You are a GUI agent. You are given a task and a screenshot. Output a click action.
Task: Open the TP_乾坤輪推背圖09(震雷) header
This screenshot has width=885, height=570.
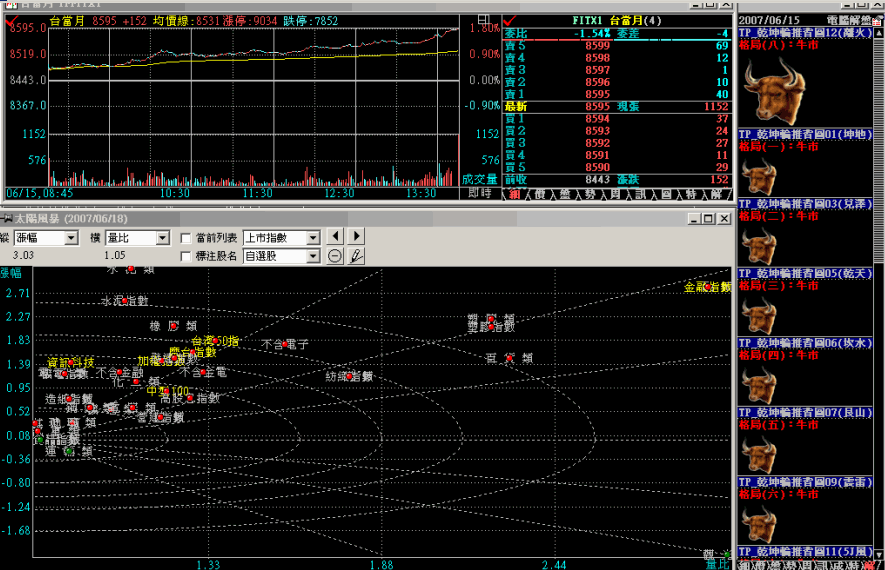tap(805, 482)
